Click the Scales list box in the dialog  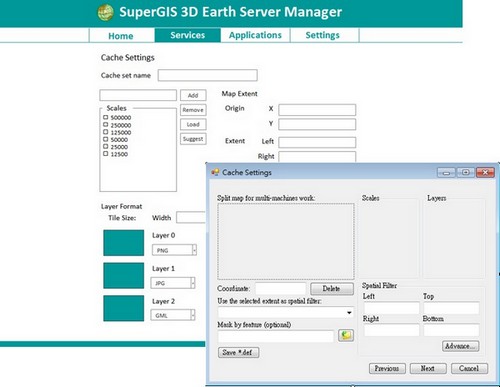(x=390, y=239)
